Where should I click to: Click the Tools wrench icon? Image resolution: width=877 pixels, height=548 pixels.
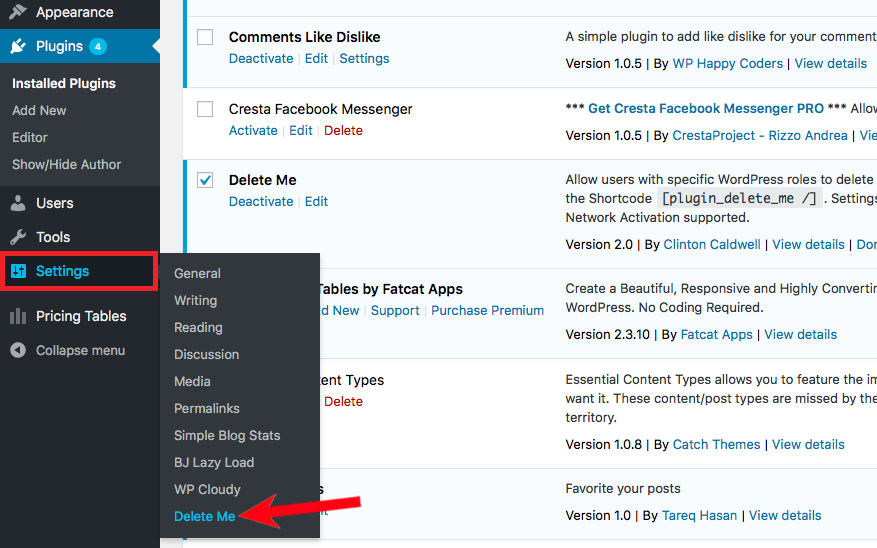point(18,237)
